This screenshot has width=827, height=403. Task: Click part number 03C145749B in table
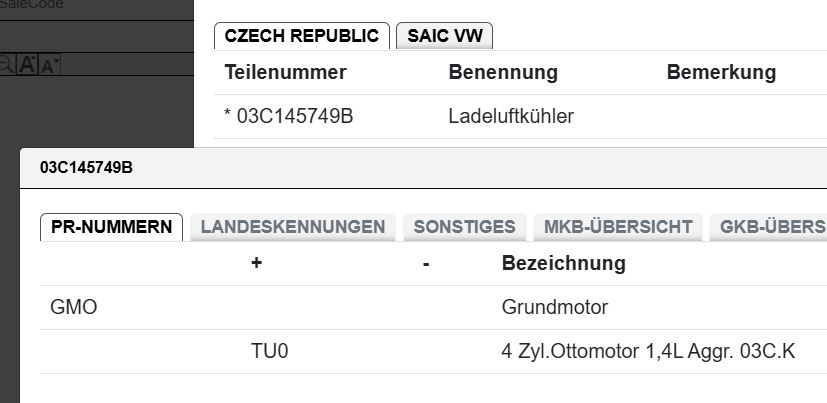pyautogui.click(x=289, y=117)
